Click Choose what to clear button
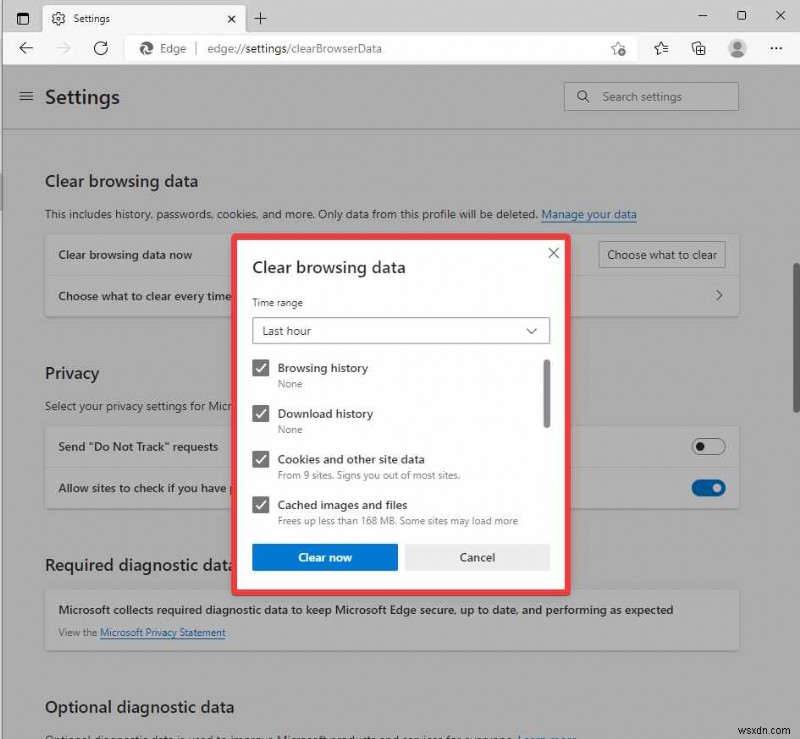This screenshot has height=739, width=800. pyautogui.click(x=662, y=255)
